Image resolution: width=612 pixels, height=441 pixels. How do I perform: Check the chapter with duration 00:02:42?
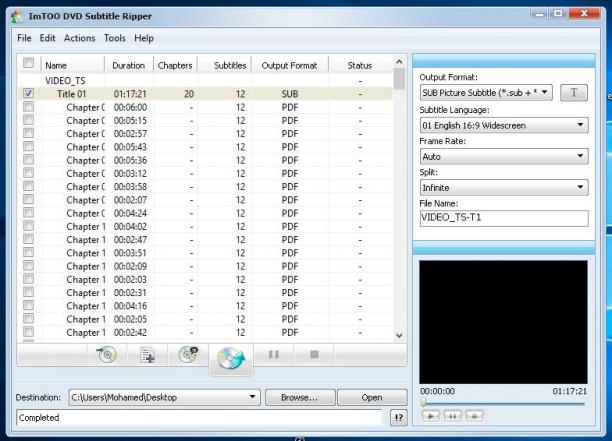[28, 332]
